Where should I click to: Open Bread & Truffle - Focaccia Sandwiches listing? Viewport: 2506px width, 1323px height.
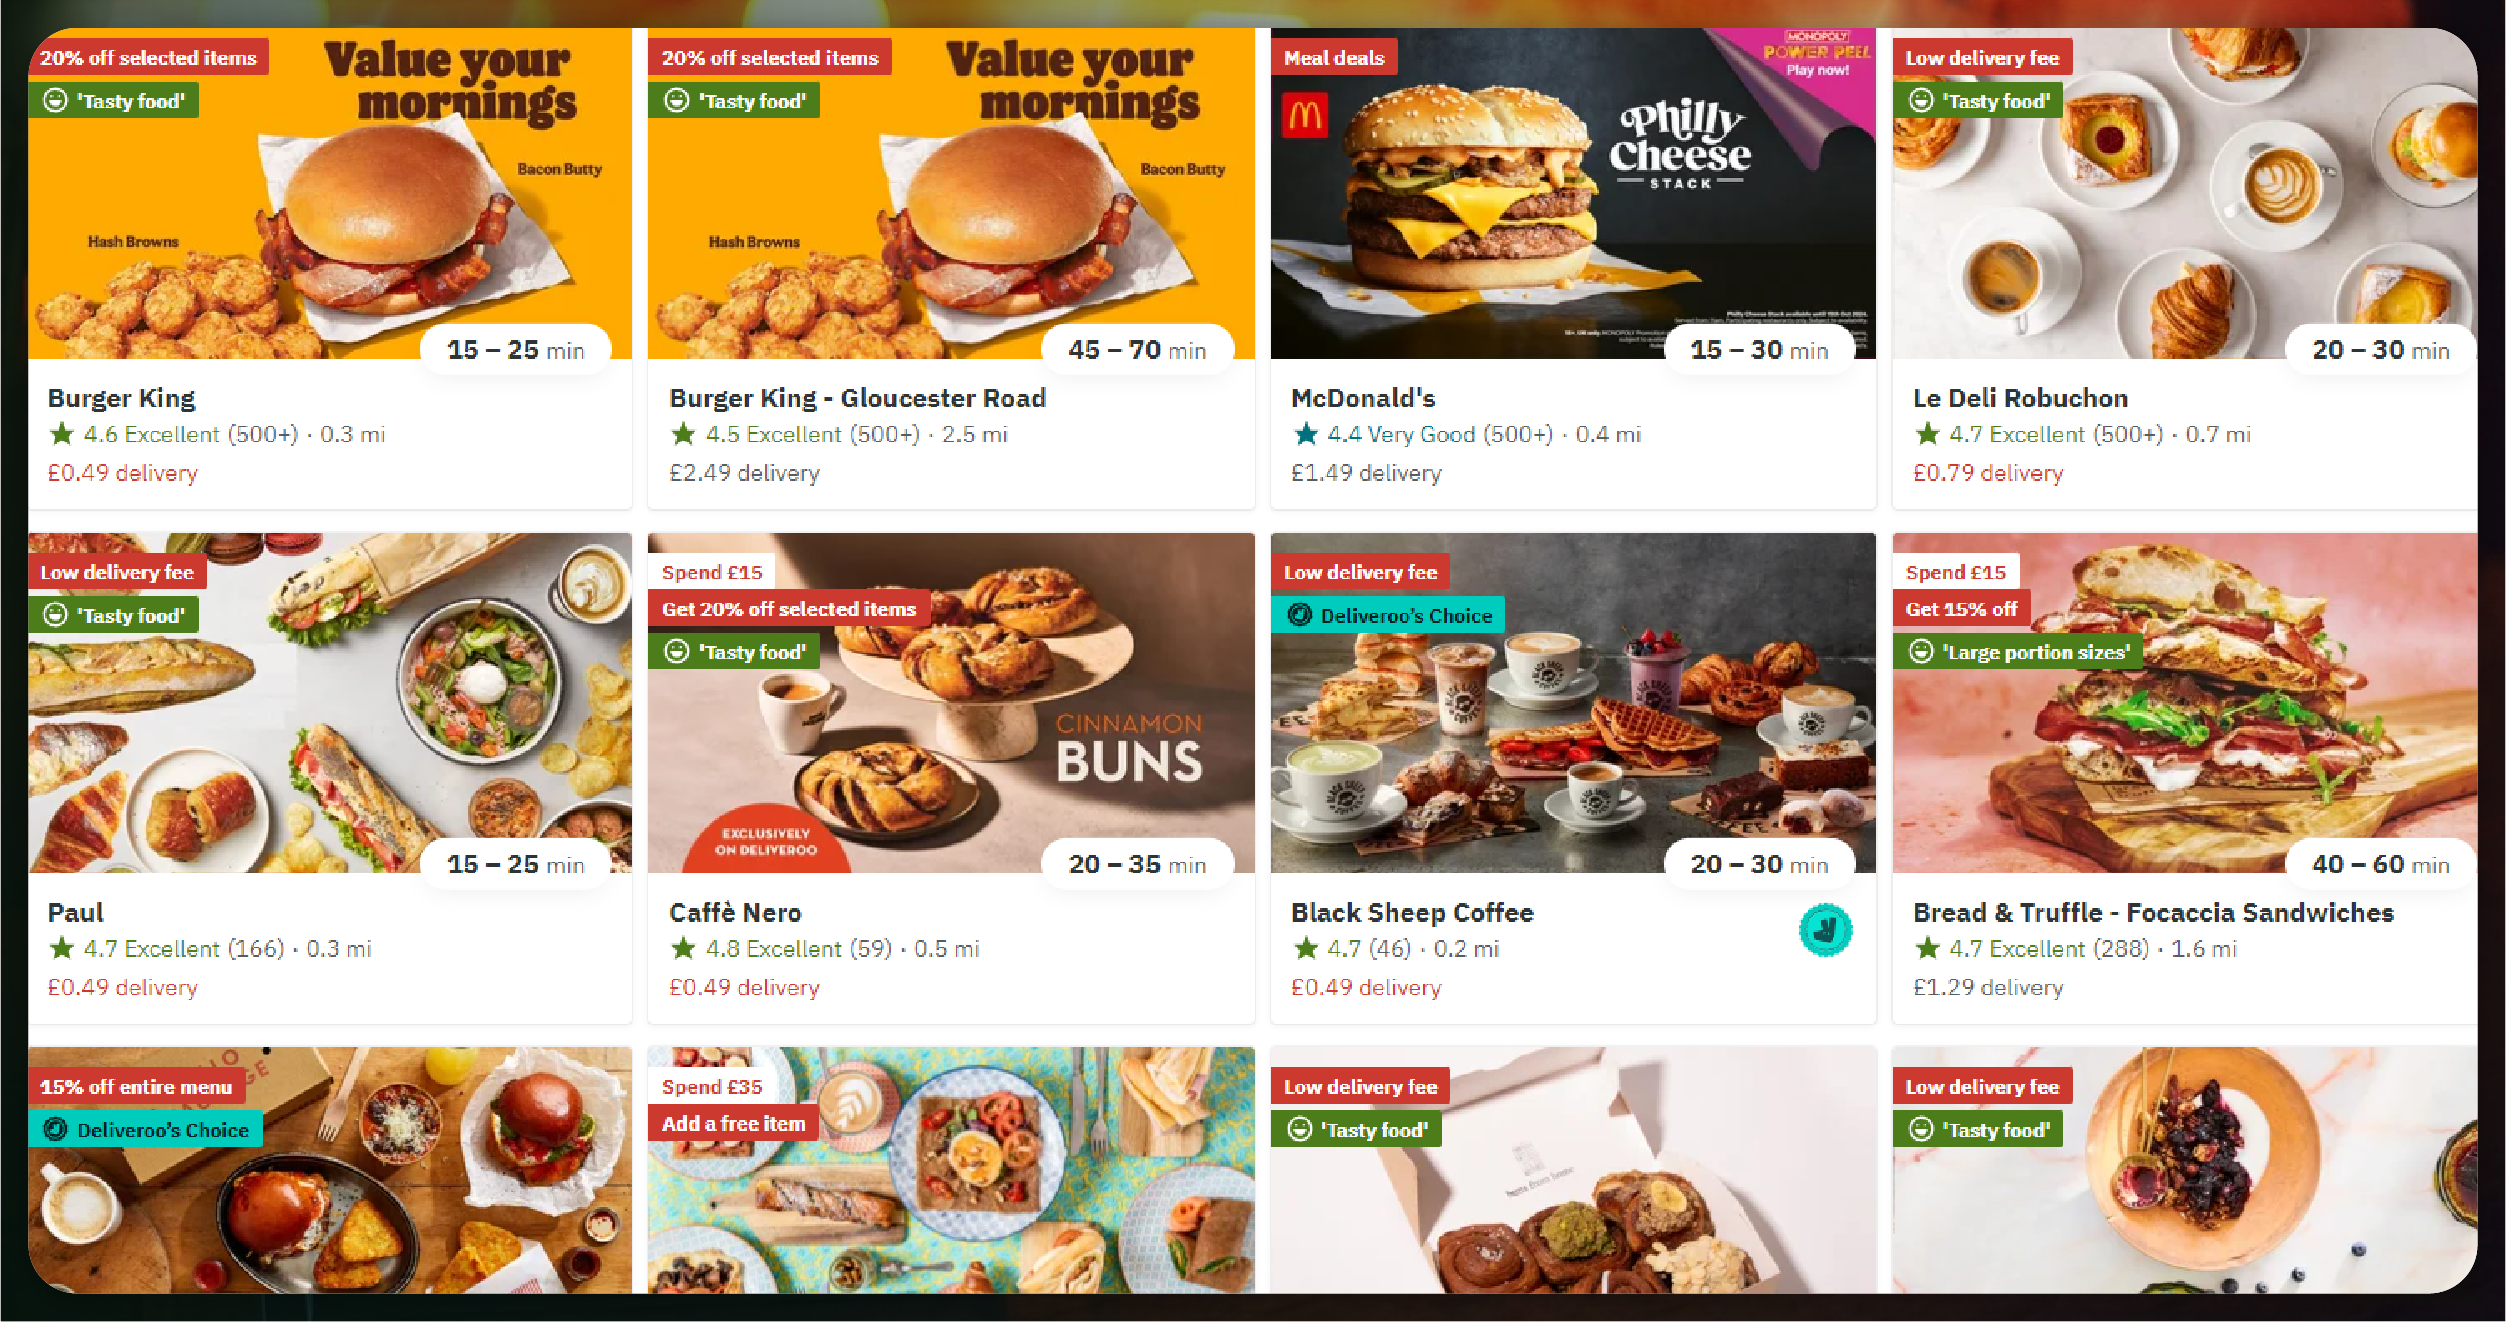click(x=2153, y=913)
